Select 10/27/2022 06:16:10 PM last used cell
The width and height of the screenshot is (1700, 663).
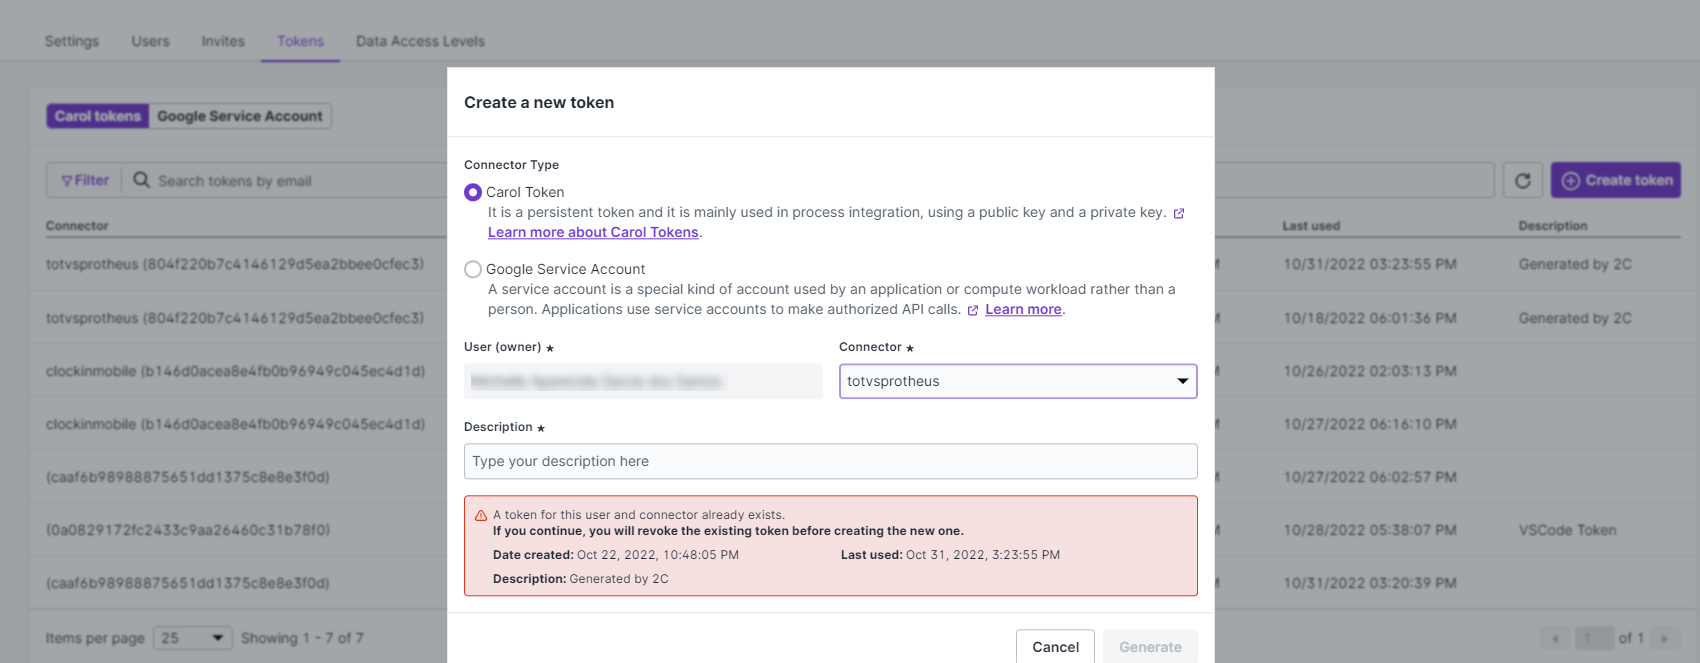click(1370, 424)
